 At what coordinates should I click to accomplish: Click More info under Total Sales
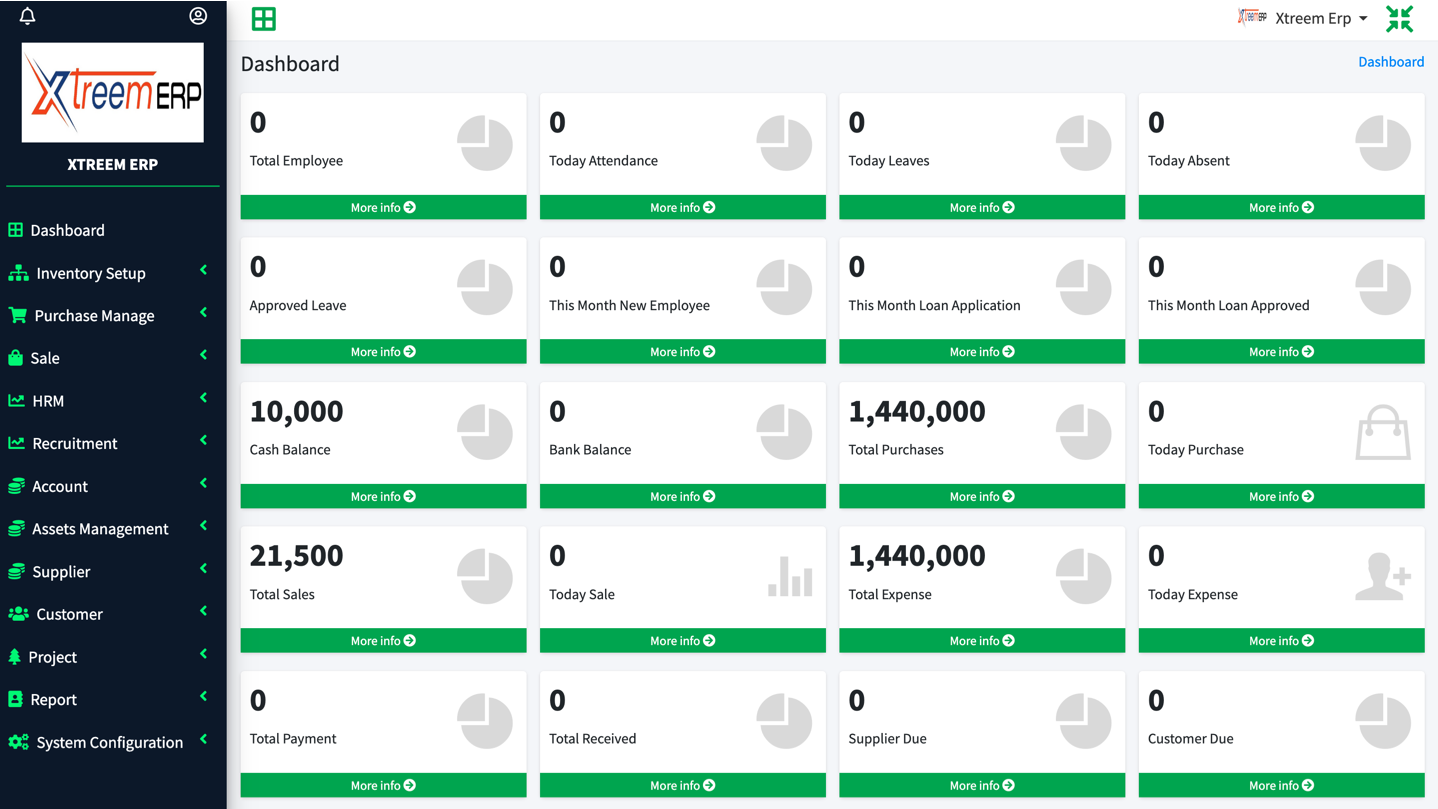click(383, 641)
